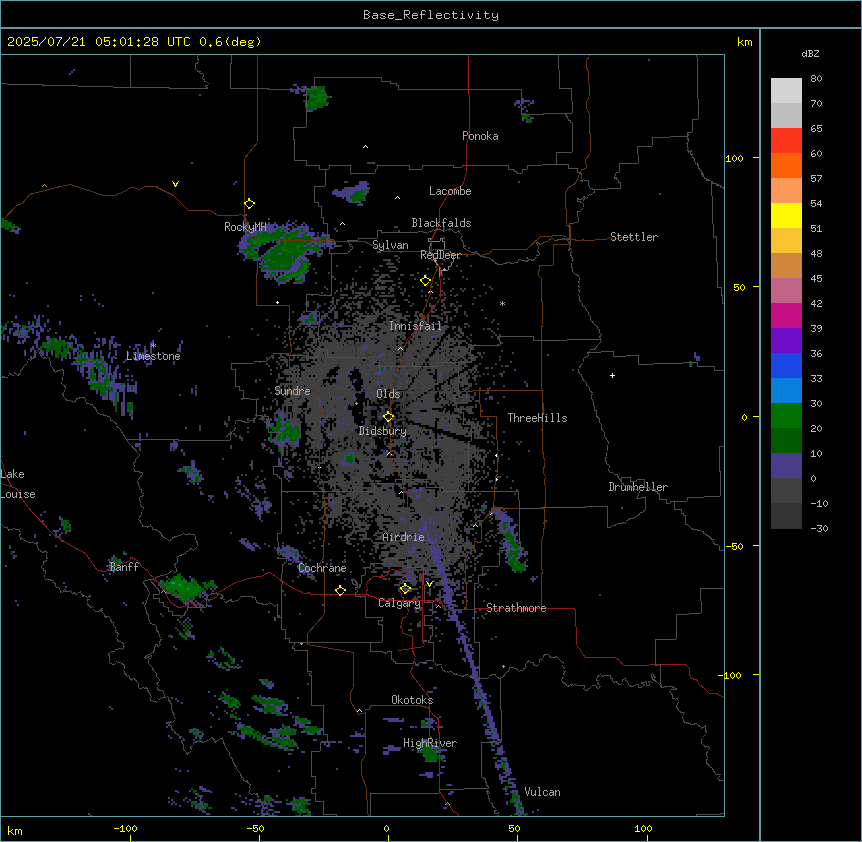Click the Innisfail label
The image size is (862, 842).
coord(415,326)
